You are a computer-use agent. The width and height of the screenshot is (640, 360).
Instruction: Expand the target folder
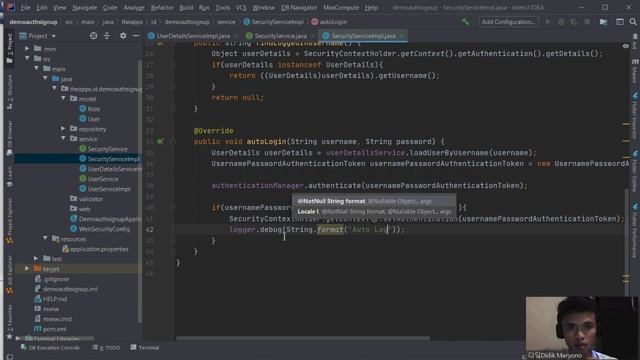click(27, 269)
